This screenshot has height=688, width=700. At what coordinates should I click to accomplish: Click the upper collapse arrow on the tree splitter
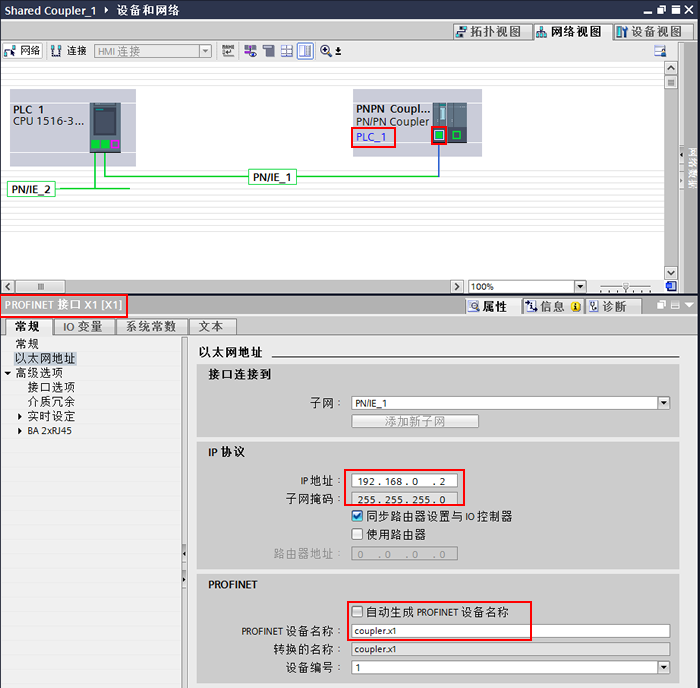click(x=184, y=554)
